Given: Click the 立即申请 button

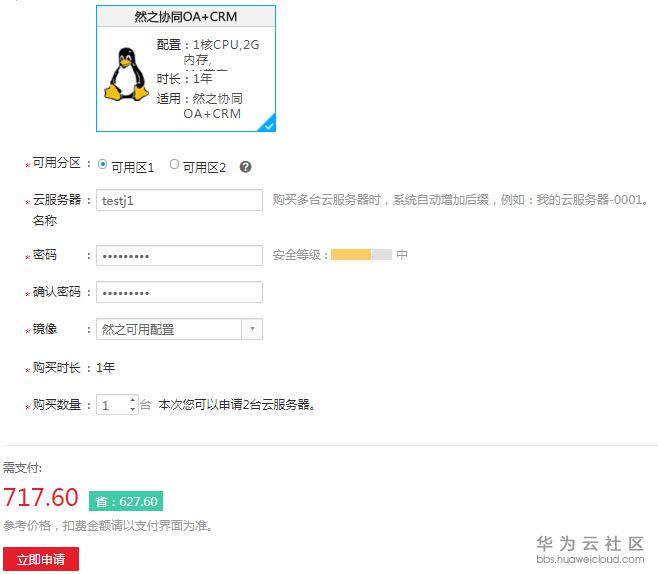Looking at the screenshot, I should [41, 559].
